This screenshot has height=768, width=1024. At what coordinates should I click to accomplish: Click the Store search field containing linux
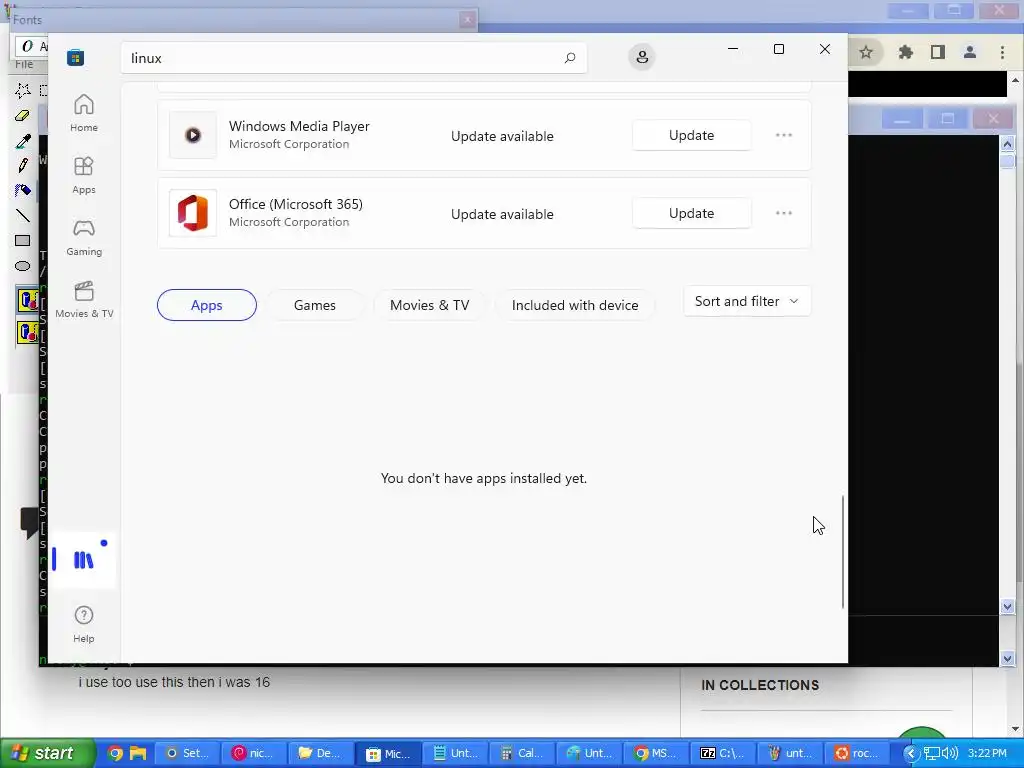354,57
